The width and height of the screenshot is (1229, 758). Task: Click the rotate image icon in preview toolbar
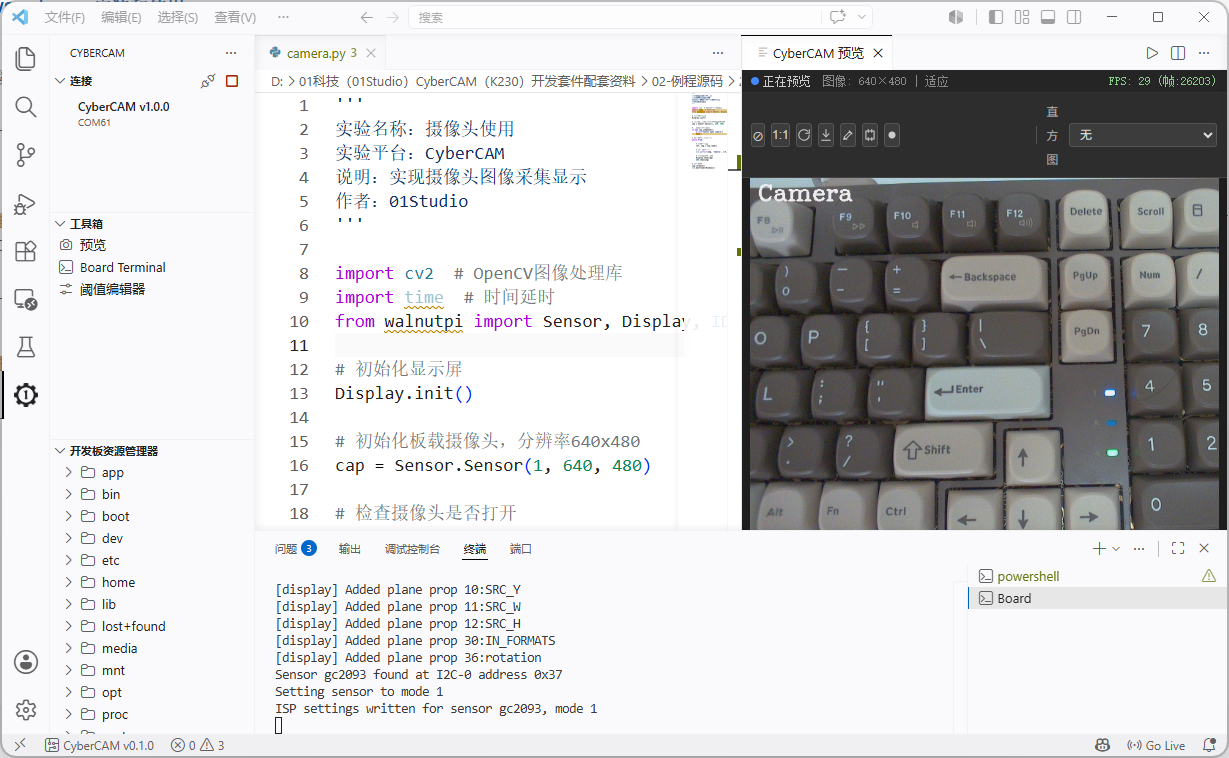tap(804, 135)
